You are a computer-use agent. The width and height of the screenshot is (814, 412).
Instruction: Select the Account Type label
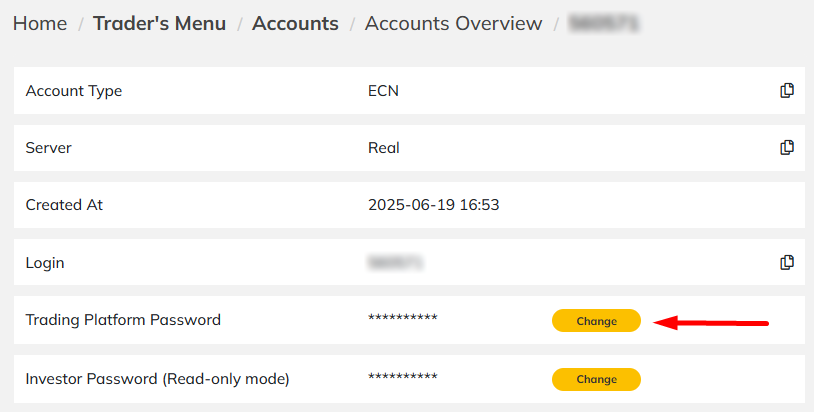pyautogui.click(x=74, y=91)
